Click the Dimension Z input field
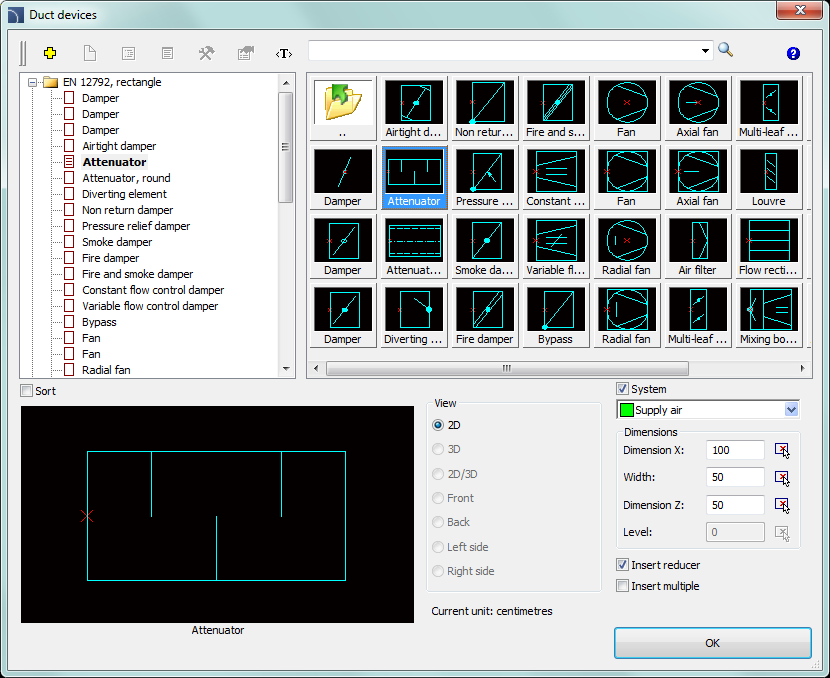This screenshot has height=678, width=830. tap(735, 505)
